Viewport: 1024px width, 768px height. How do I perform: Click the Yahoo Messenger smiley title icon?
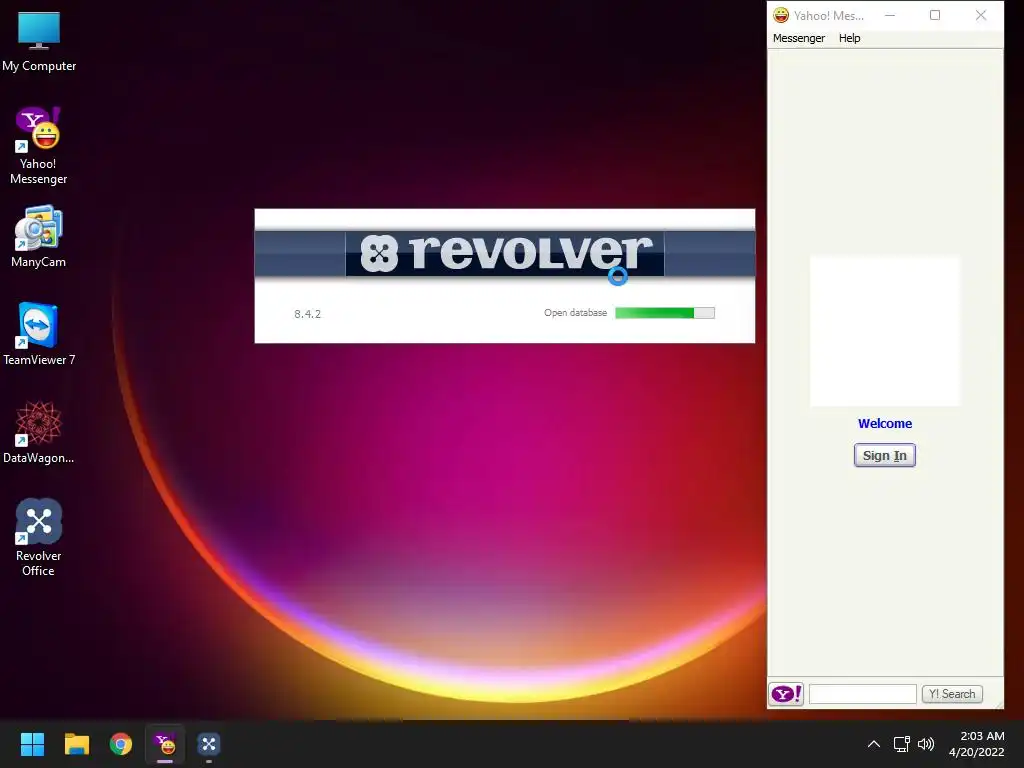pos(781,15)
